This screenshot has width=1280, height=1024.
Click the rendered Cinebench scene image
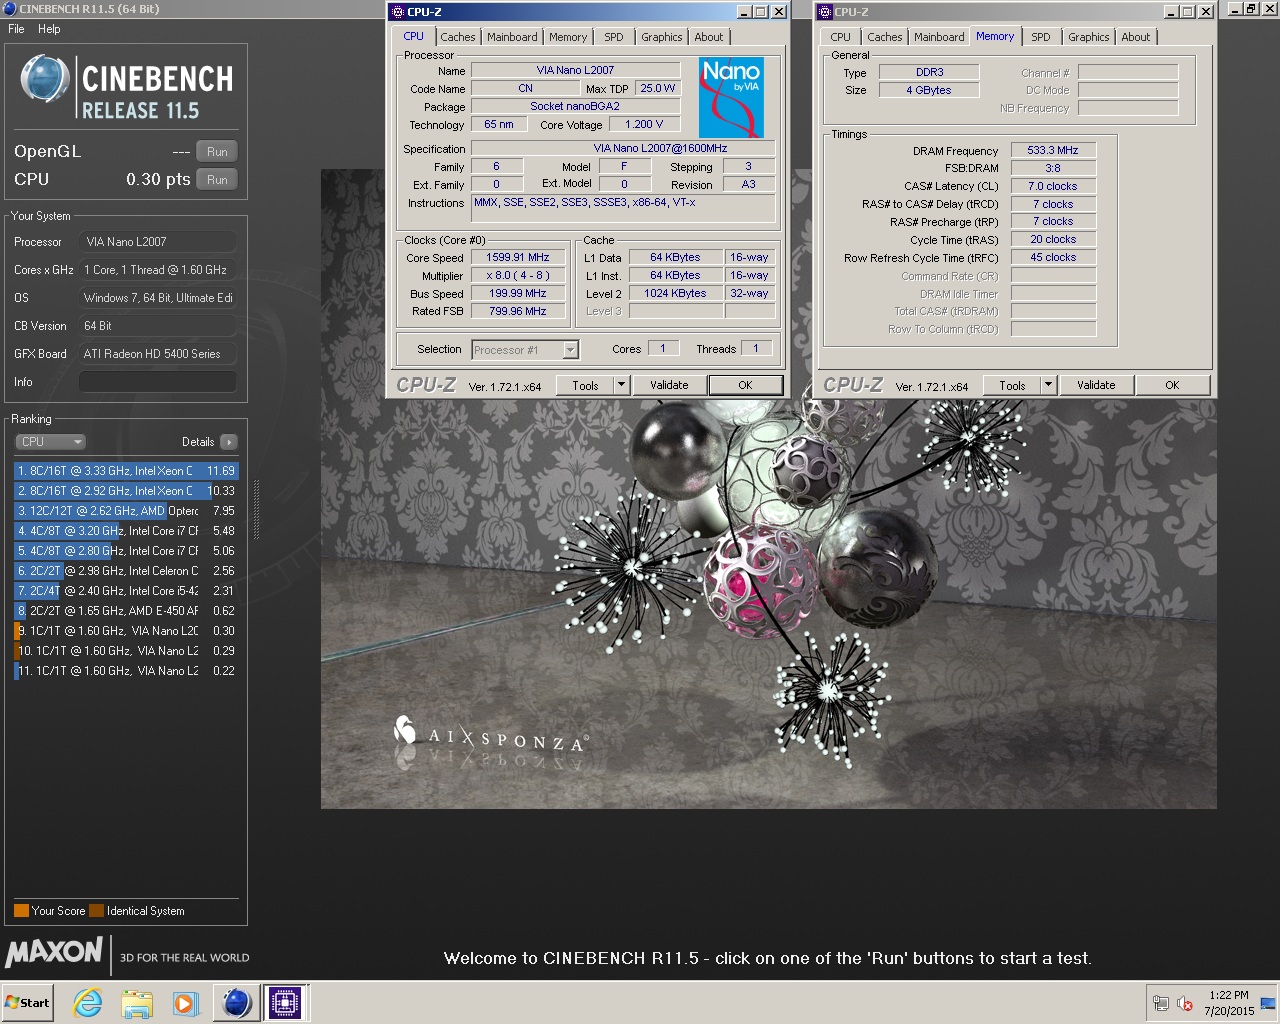click(768, 489)
